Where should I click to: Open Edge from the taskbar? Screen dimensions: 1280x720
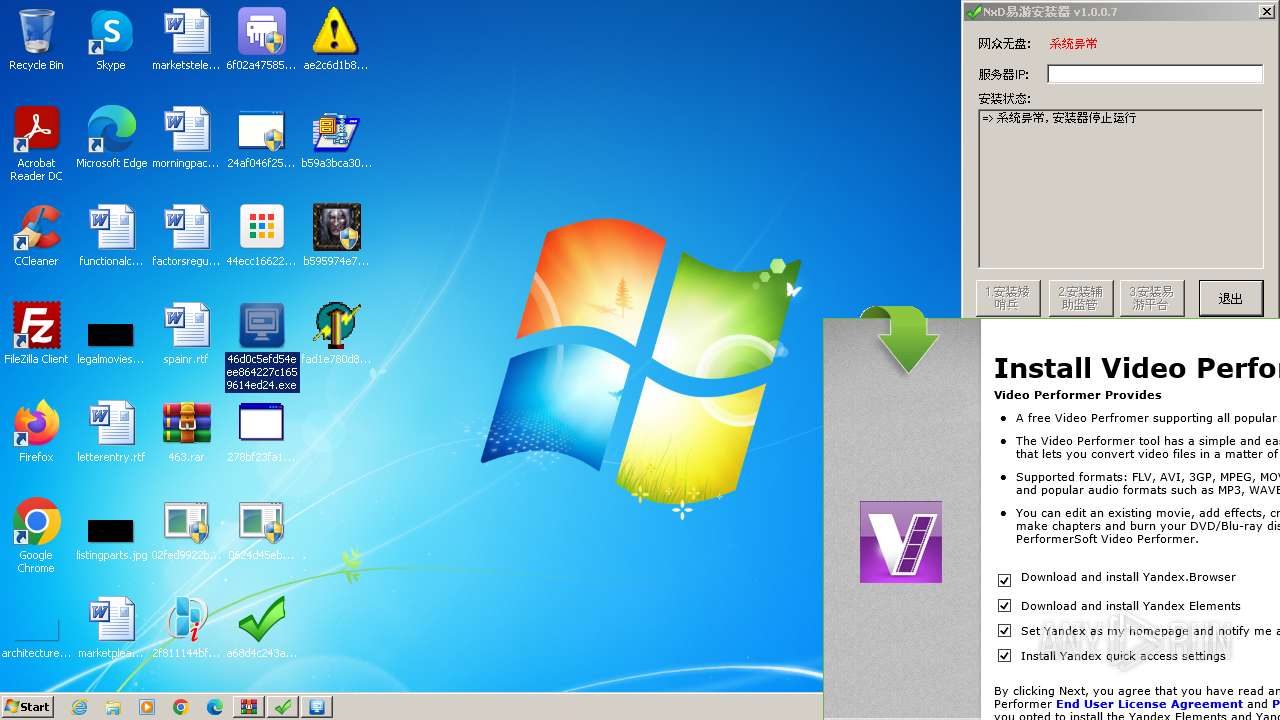coord(214,707)
